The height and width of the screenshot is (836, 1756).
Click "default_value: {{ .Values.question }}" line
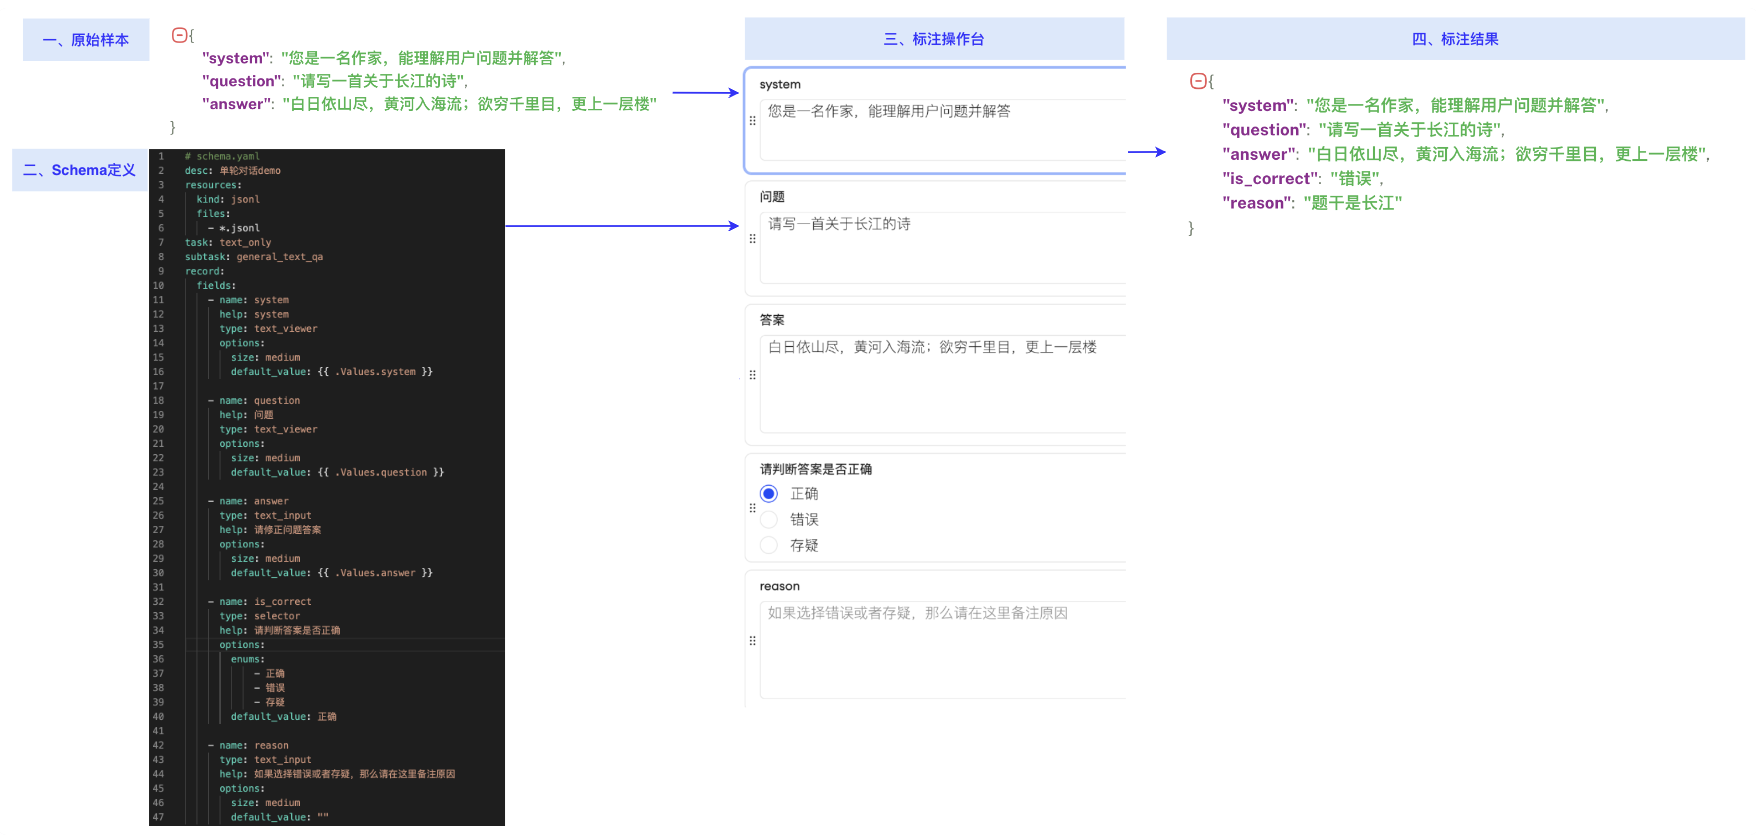tap(338, 473)
